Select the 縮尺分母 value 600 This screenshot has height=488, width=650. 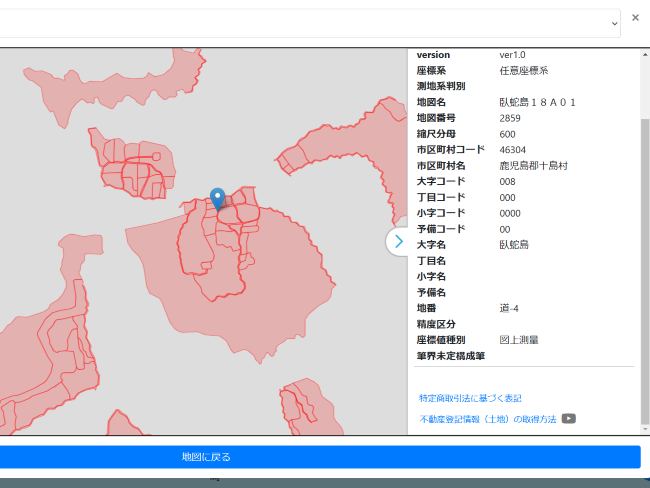(507, 134)
